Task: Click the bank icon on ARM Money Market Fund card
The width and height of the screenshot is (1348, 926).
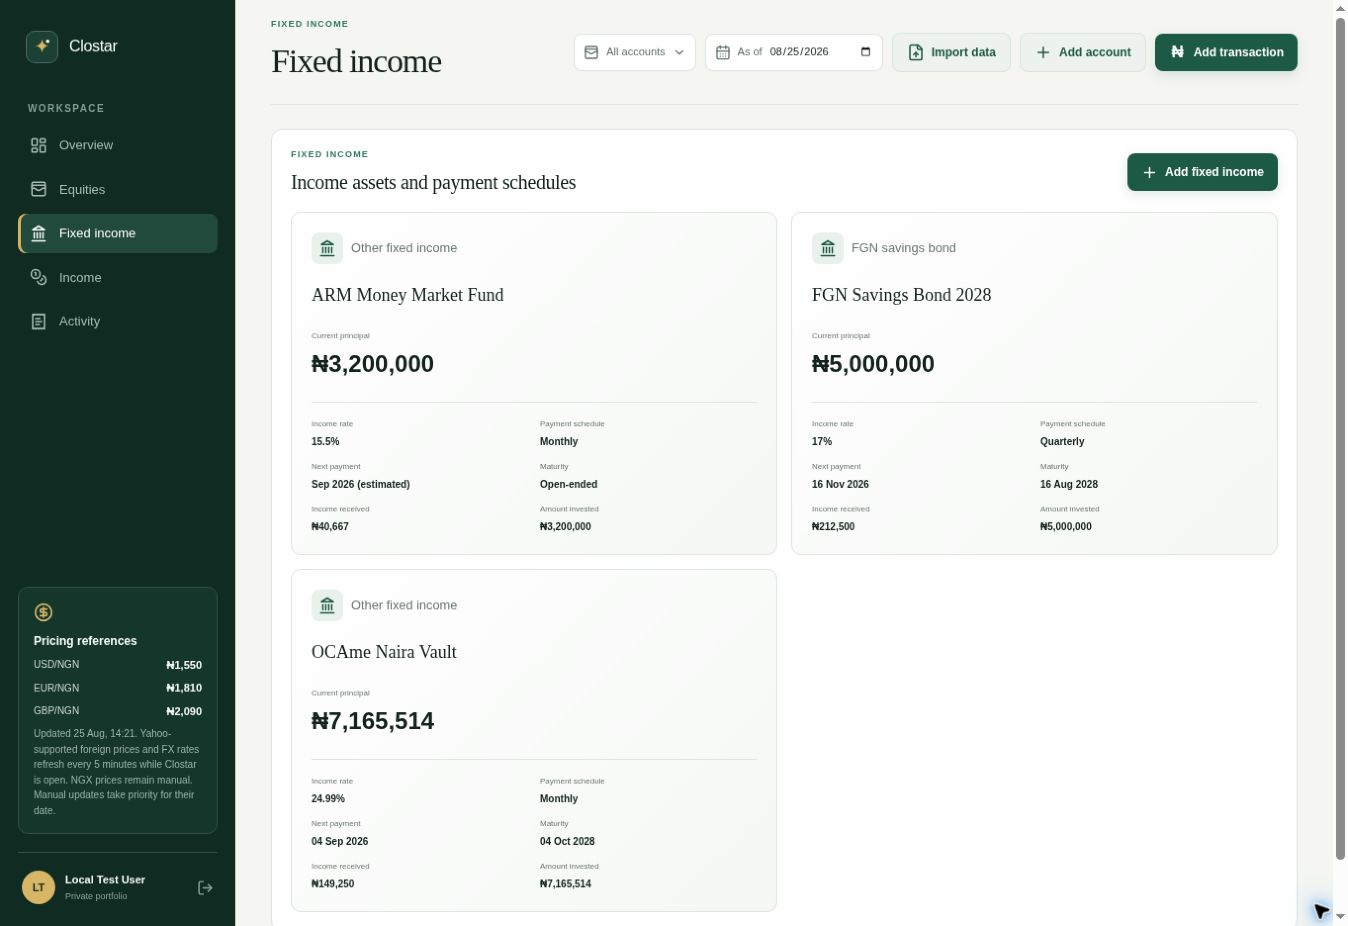Action: [x=327, y=248]
